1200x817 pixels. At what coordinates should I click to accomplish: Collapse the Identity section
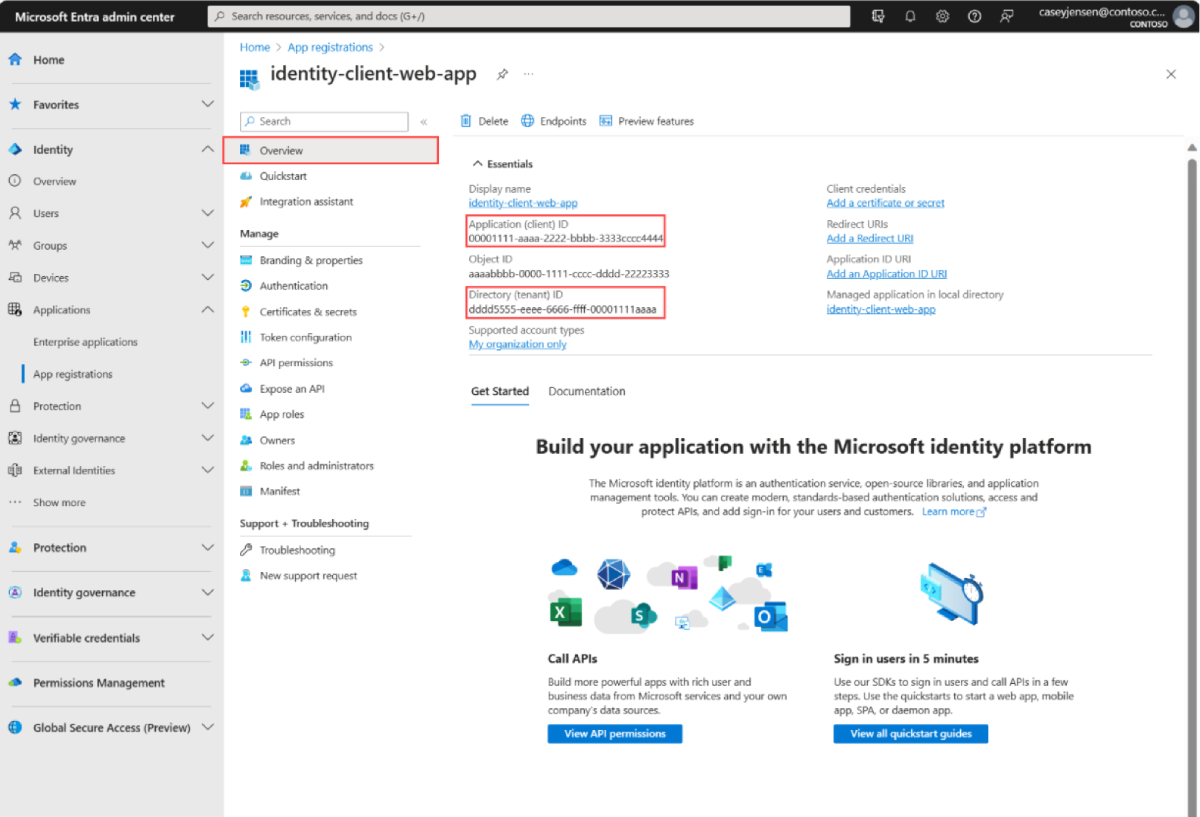click(x=208, y=149)
